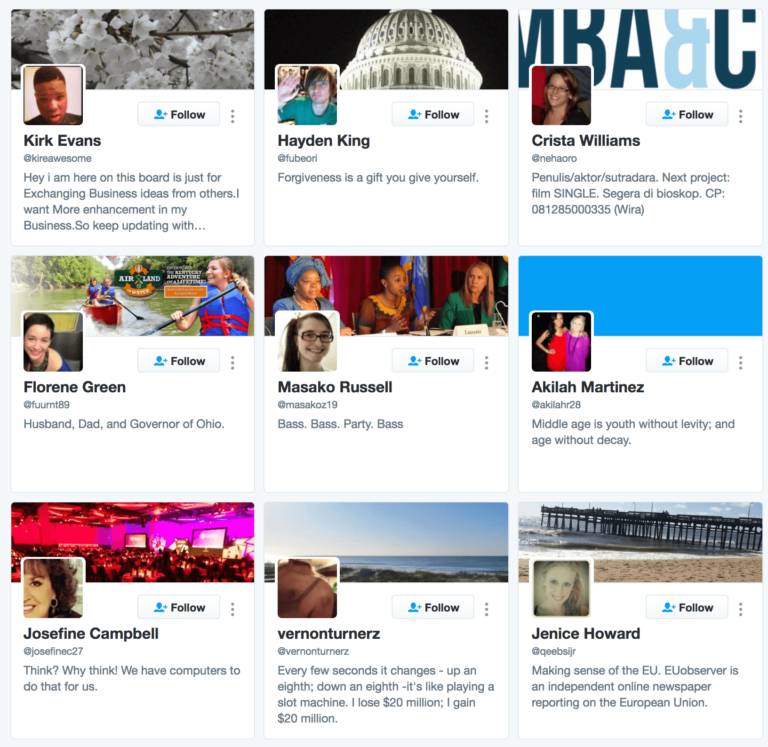The image size is (768, 747).
Task: Follow Kirk Evans
Action: tap(179, 114)
